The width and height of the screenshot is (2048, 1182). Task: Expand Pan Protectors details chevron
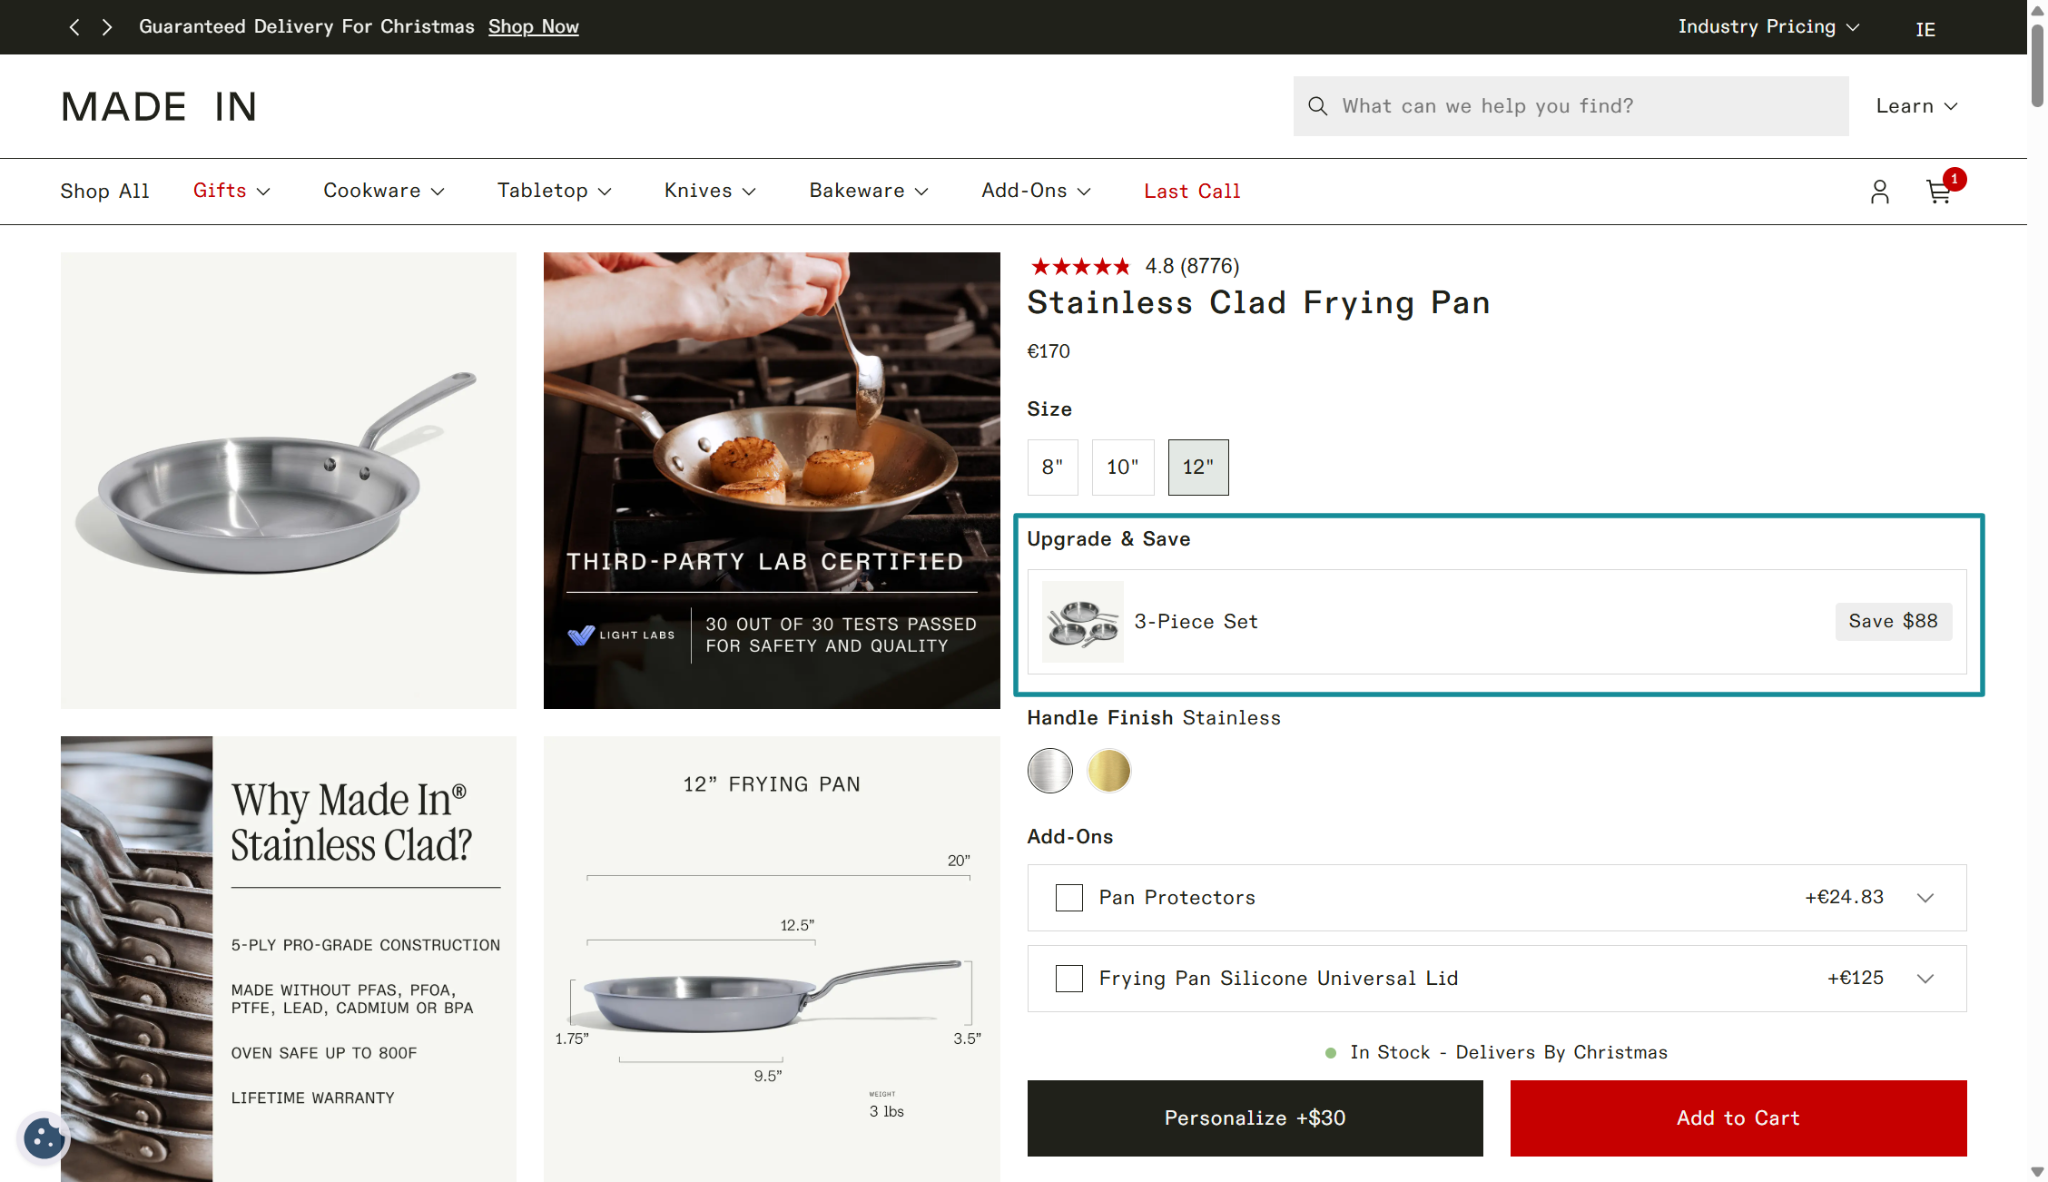(x=1925, y=897)
